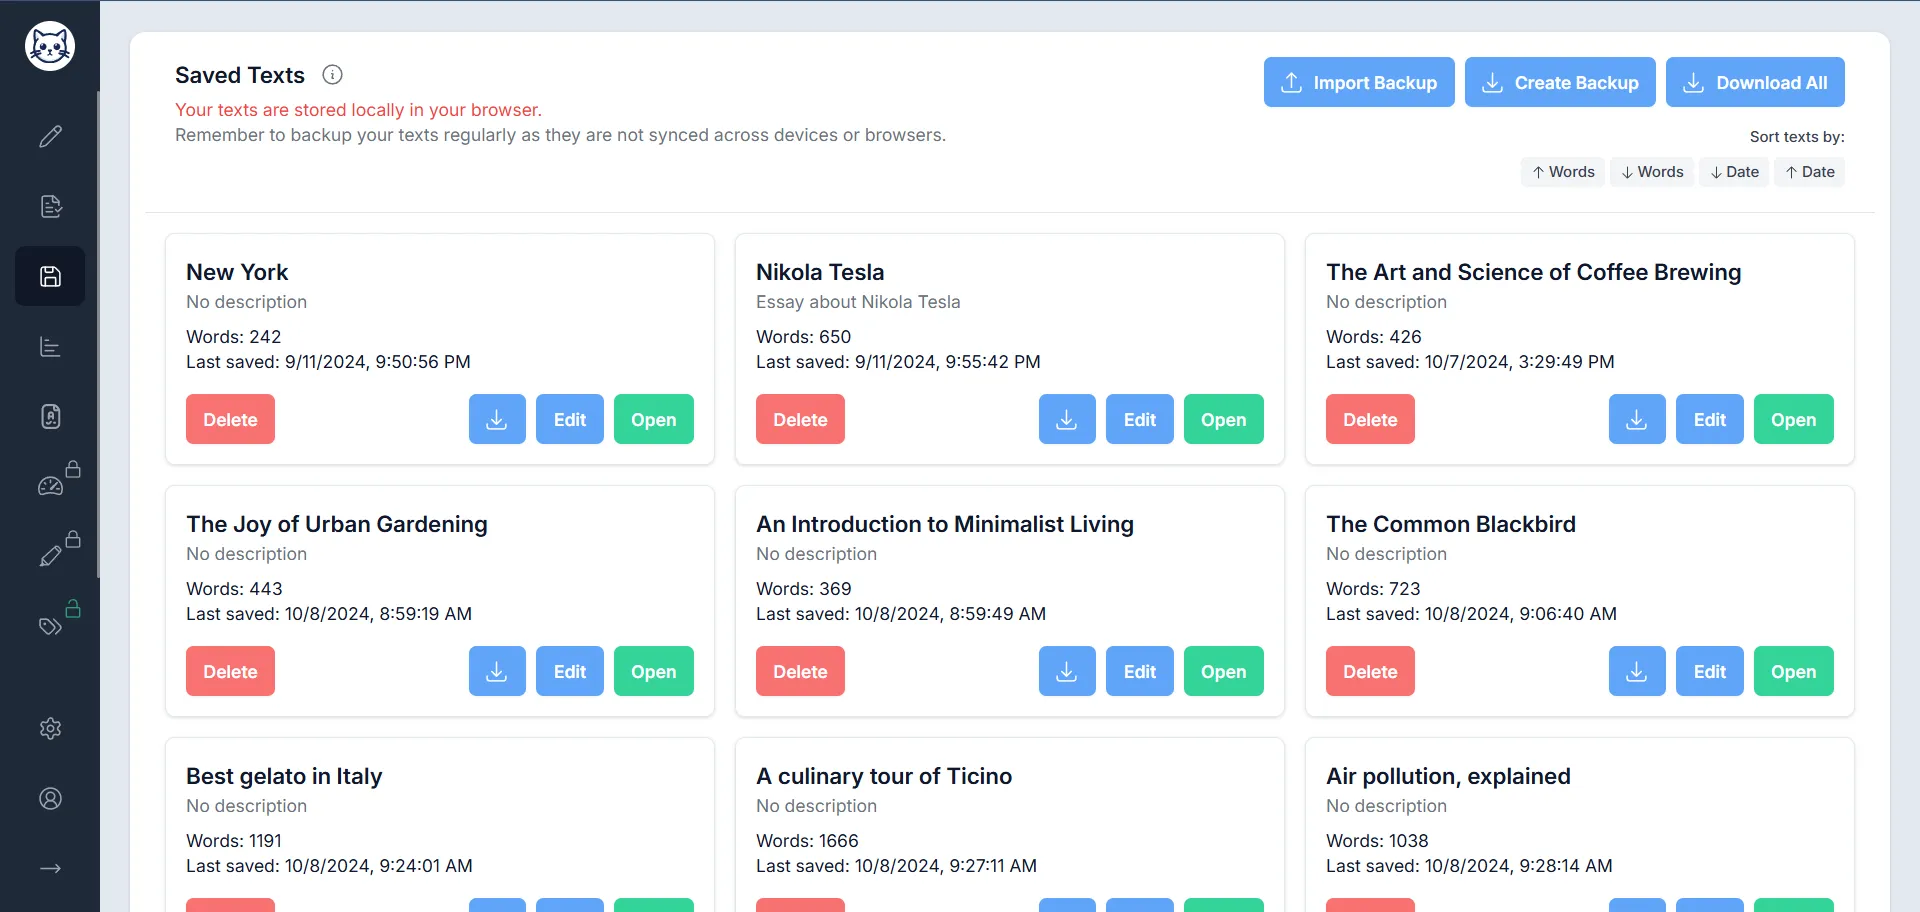This screenshot has width=1920, height=912.
Task: Open the tags sidebar icon
Action: click(x=50, y=626)
